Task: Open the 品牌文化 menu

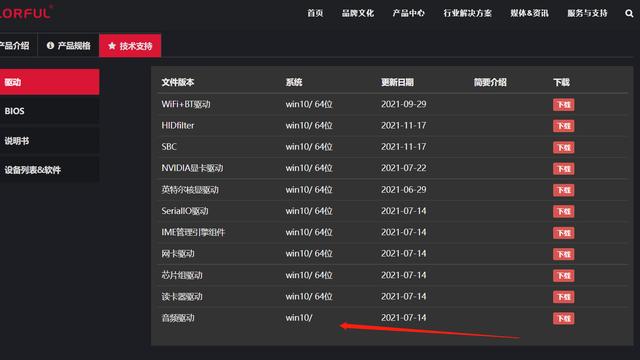Action: pyautogui.click(x=358, y=13)
